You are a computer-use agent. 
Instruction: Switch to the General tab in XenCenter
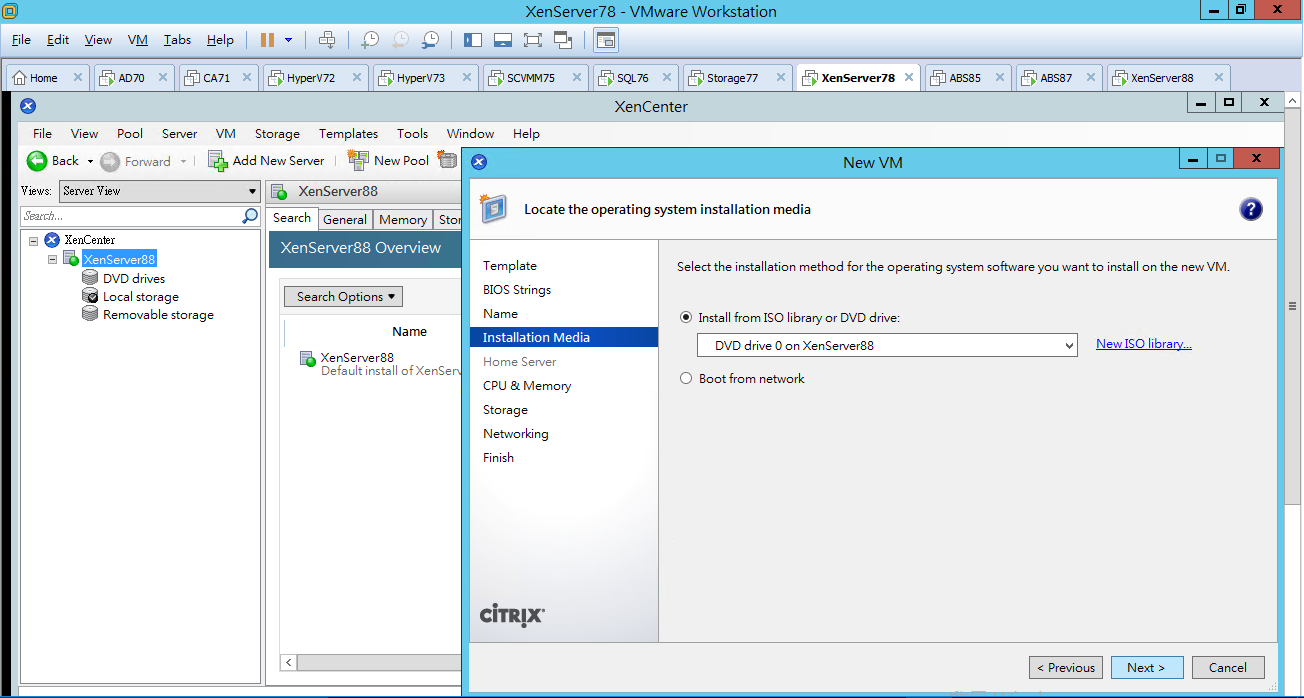(x=345, y=220)
